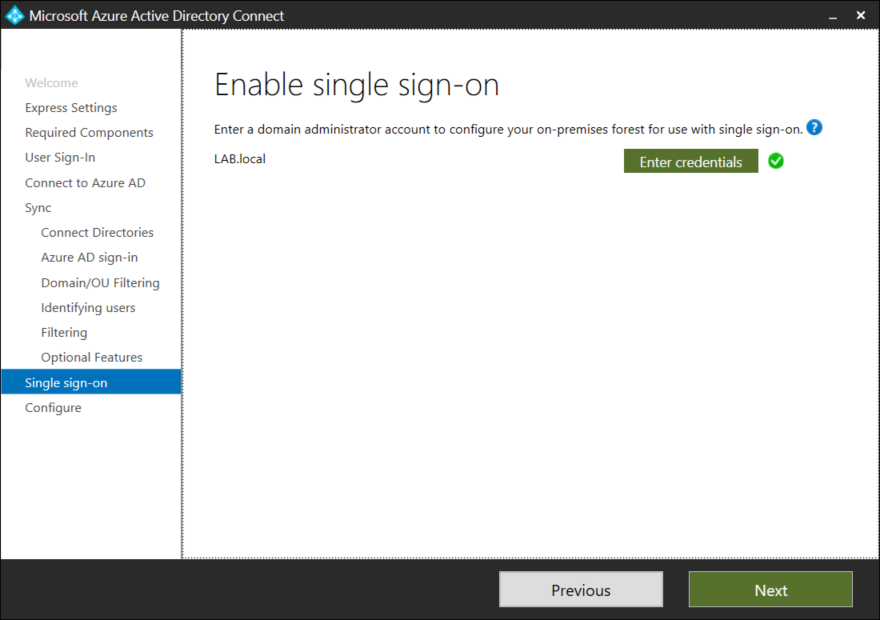
Task: Go to the Next wizard step
Action: pyautogui.click(x=771, y=590)
